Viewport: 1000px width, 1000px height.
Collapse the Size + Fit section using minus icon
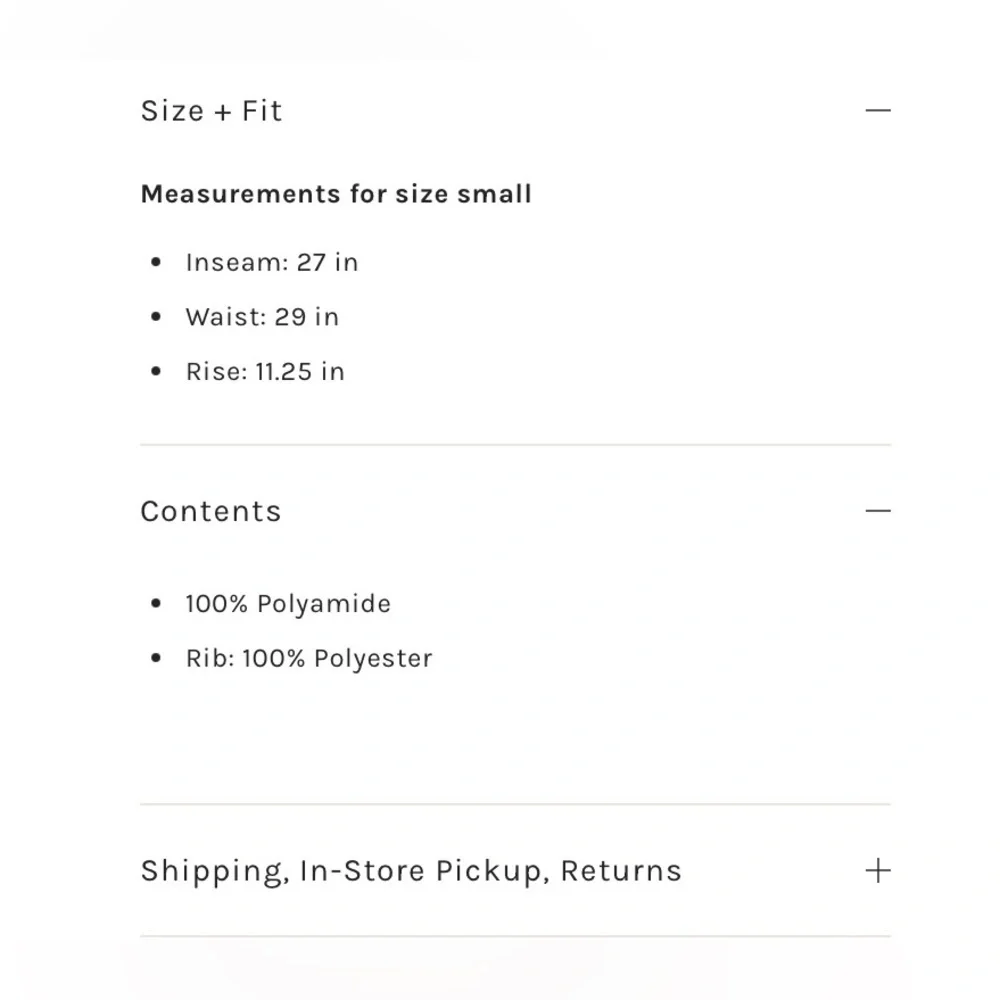pyautogui.click(x=878, y=110)
